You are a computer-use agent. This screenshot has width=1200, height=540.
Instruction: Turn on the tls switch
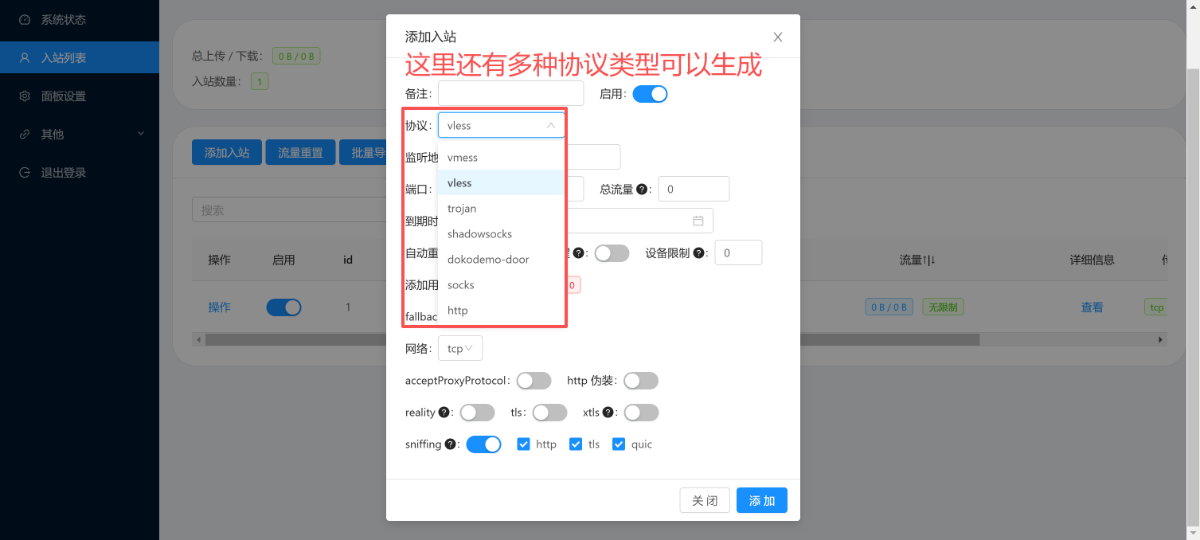point(549,412)
